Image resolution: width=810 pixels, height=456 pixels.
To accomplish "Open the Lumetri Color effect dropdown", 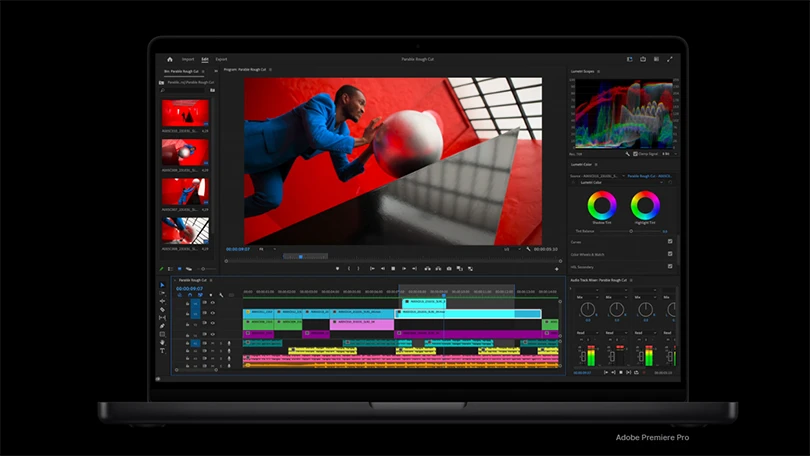I will 620,182.
